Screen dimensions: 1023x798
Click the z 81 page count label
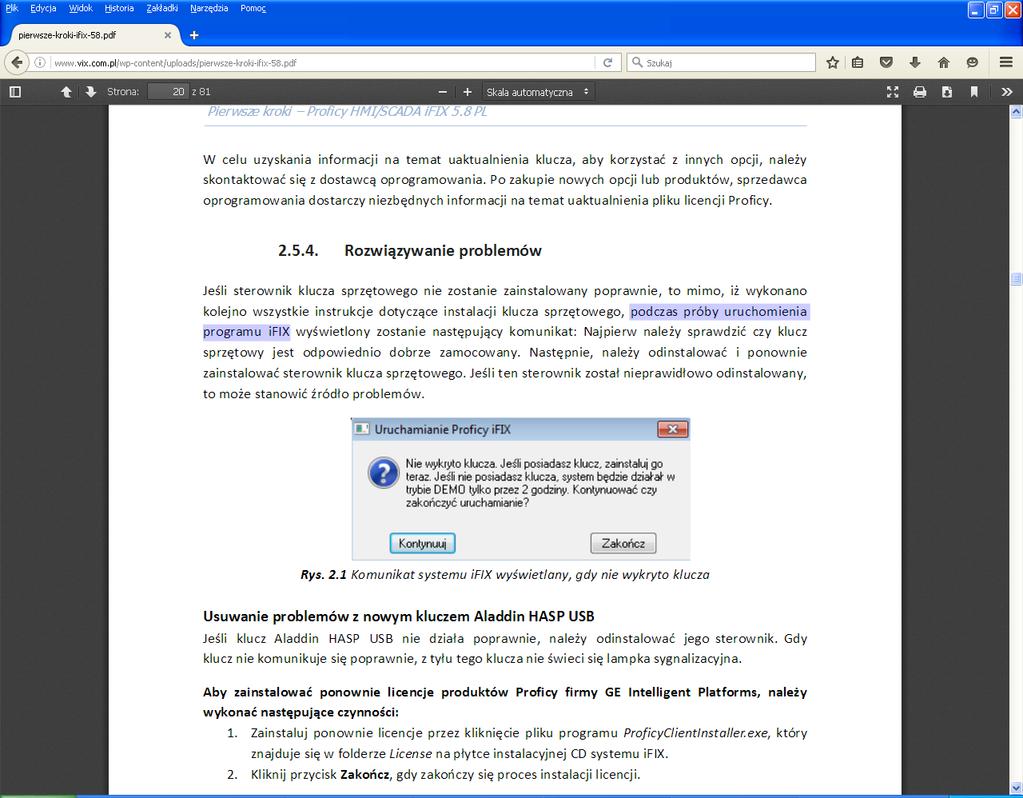click(201, 92)
